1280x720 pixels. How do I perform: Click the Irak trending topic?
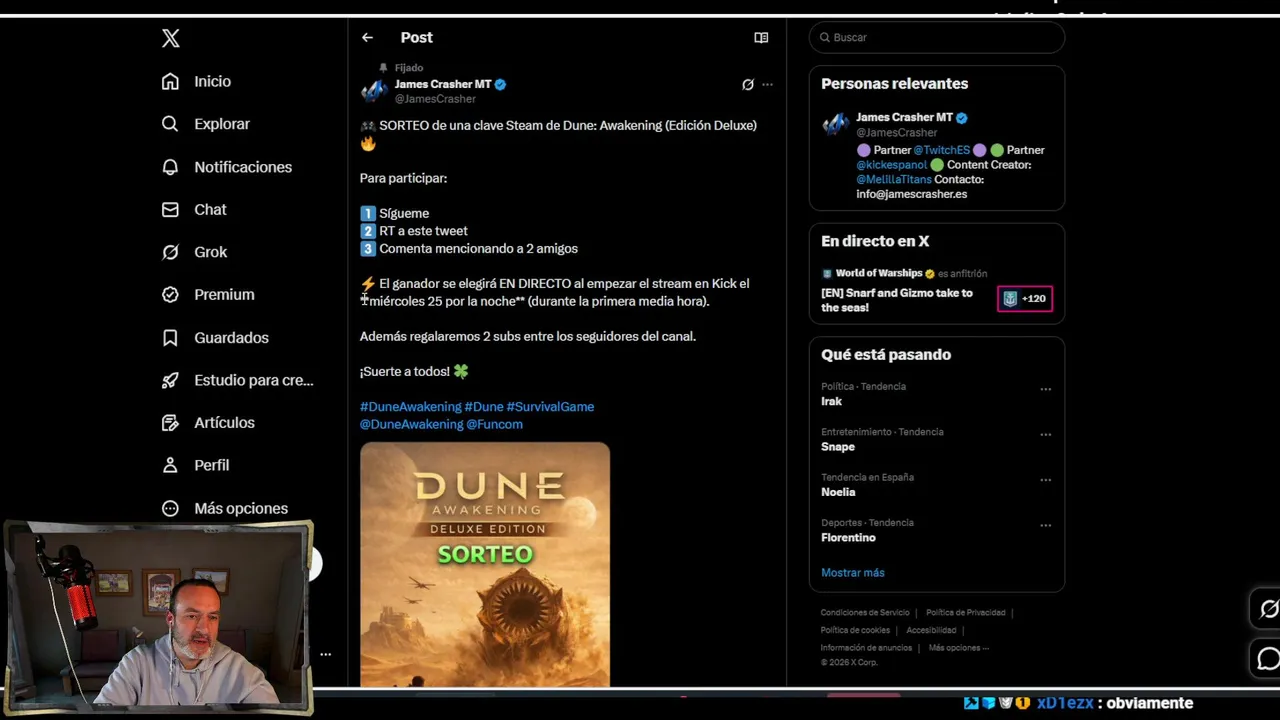[832, 401]
